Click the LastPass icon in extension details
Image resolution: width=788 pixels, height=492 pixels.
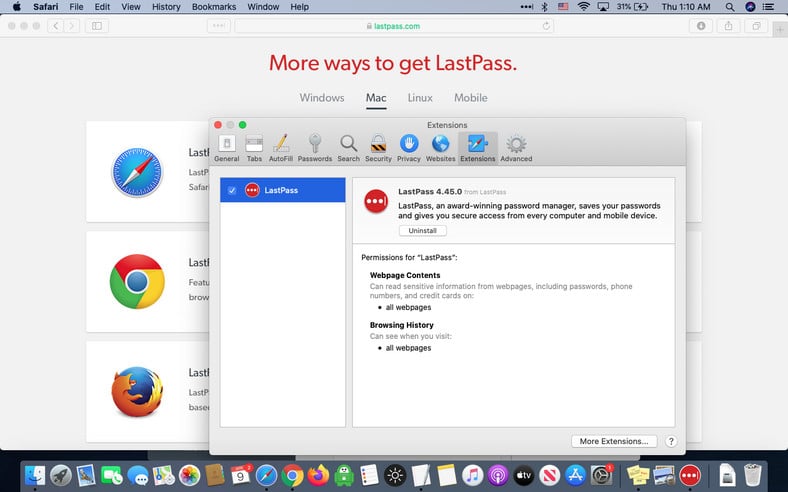[376, 202]
